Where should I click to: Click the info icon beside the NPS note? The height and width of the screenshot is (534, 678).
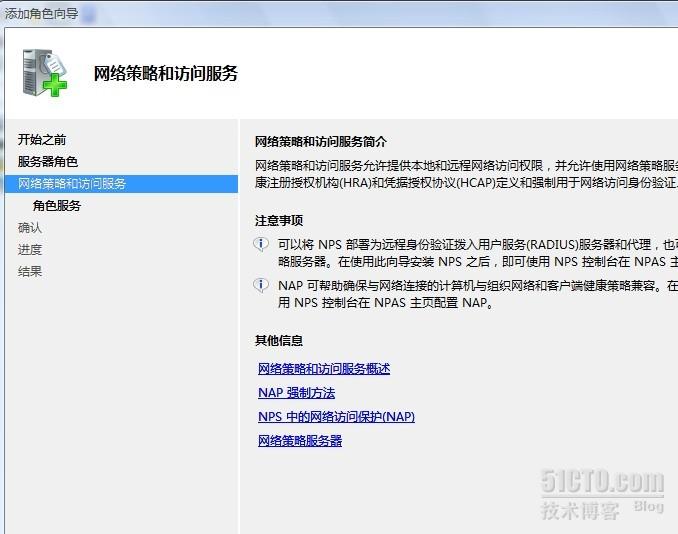click(x=261, y=244)
